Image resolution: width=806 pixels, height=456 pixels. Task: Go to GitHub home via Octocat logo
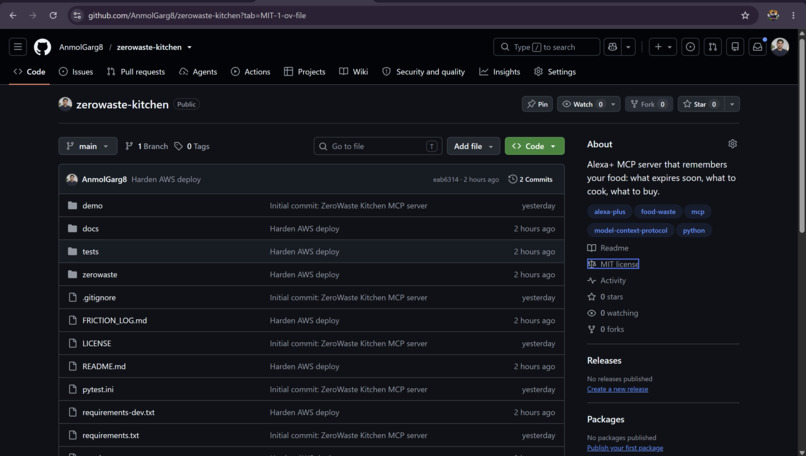click(42, 47)
